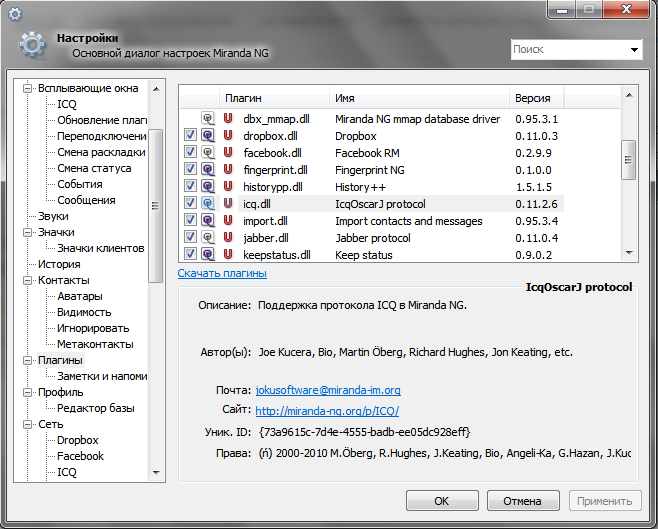Select Facebook under Сеть
Image resolution: width=658 pixels, height=529 pixels.
pyautogui.click(x=80, y=456)
